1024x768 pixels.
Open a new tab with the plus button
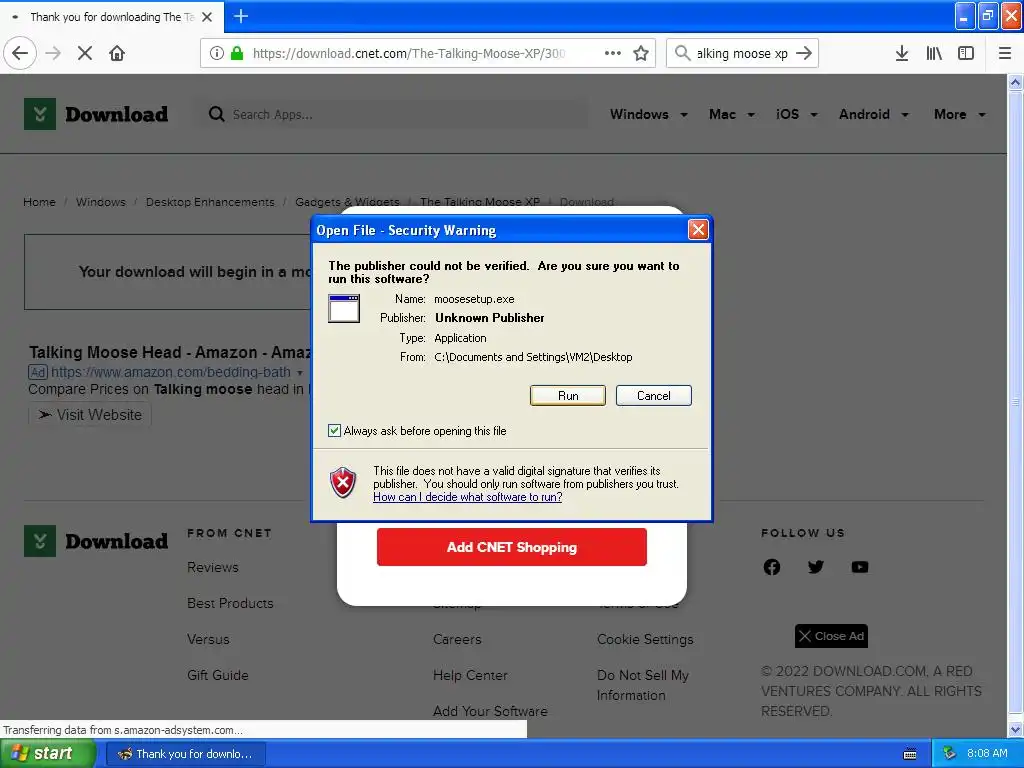point(240,16)
